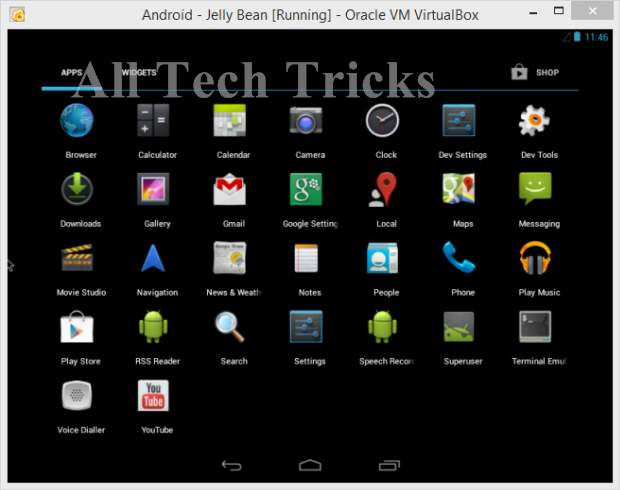Click the 11:46 status bar clock
This screenshot has width=620, height=490.
point(596,37)
